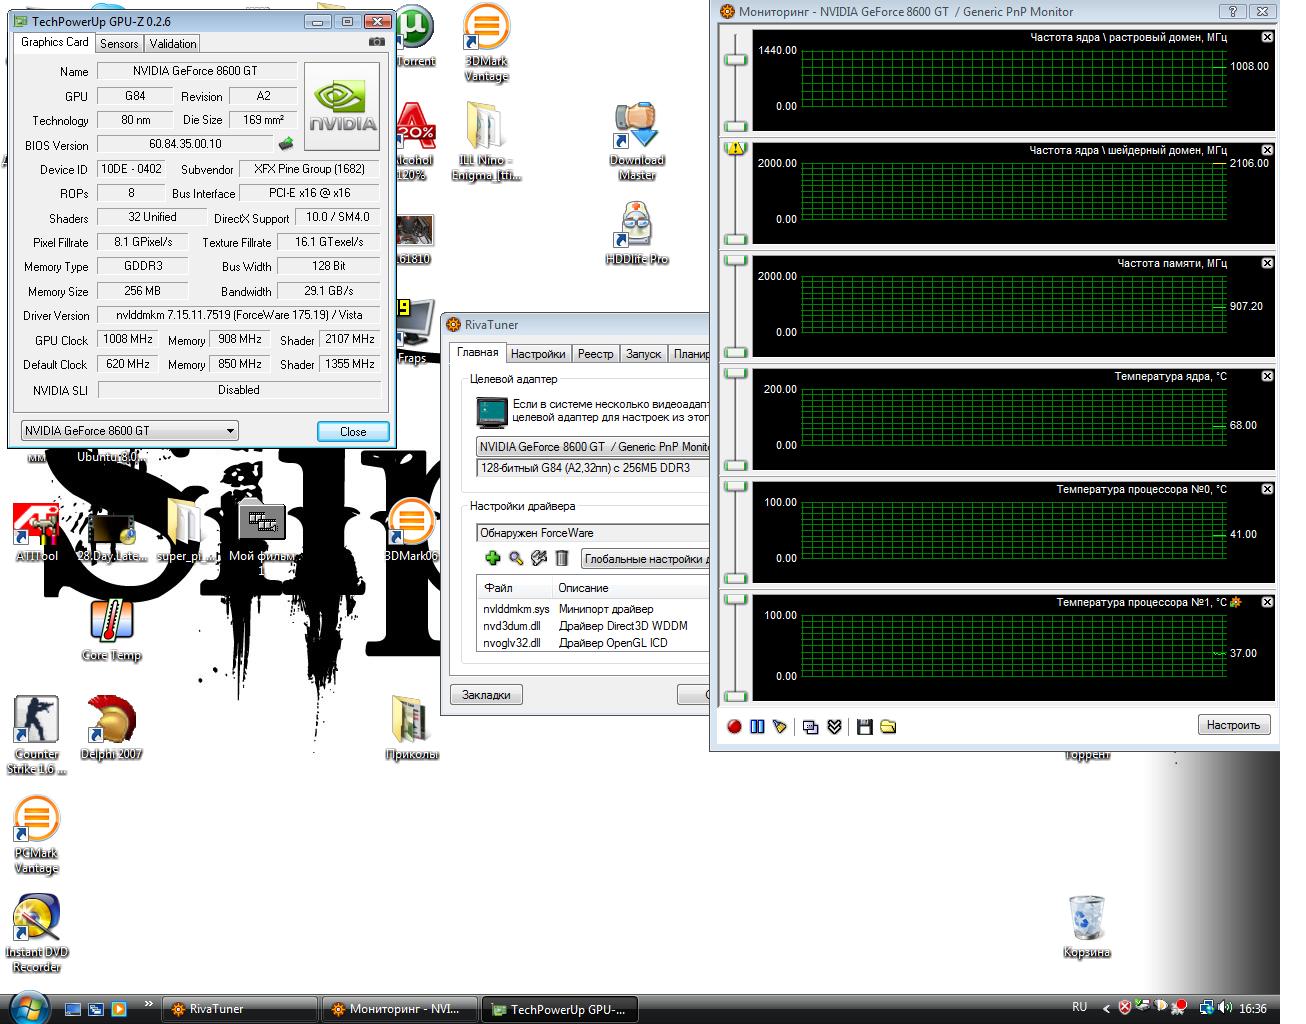Open the NVIDIA GeForce 8600 GT adapter field in RivaTuner
The height and width of the screenshot is (1024, 1306).
tap(593, 447)
